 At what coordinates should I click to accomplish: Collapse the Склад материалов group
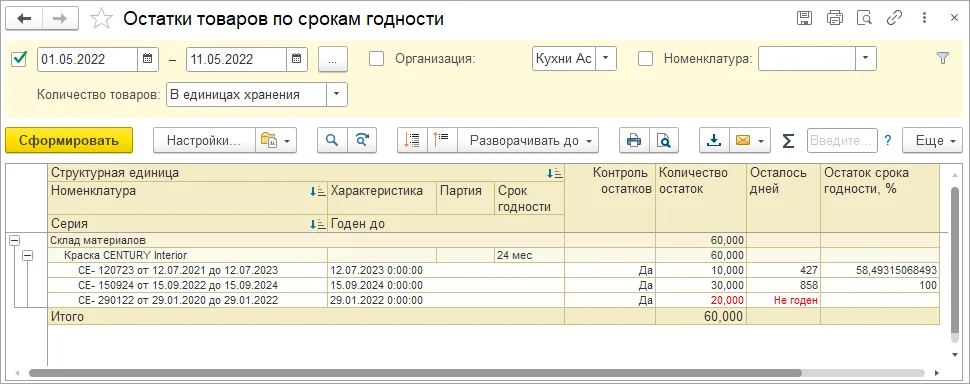tap(15, 241)
